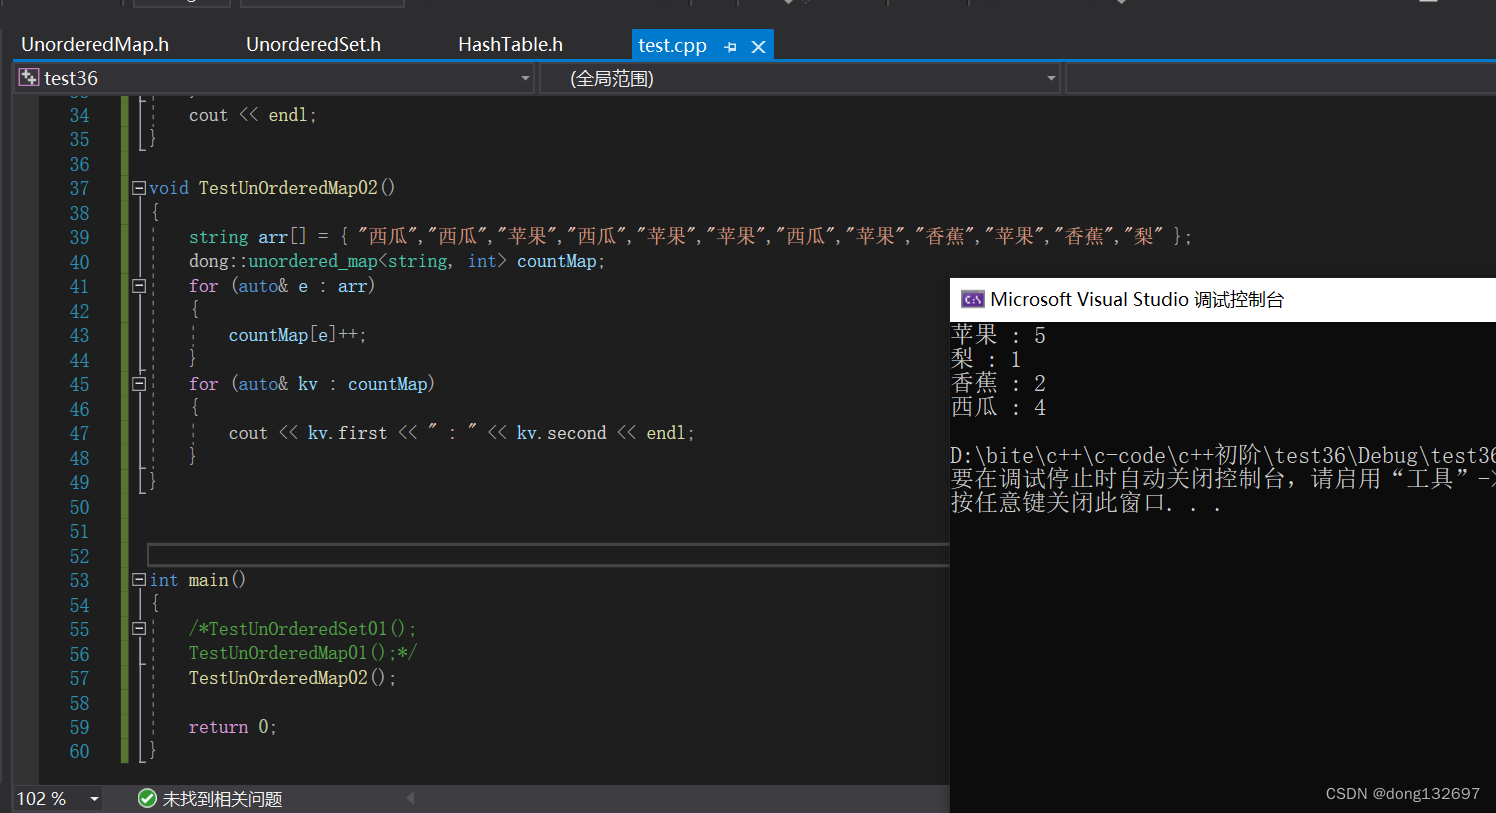This screenshot has height=813, width=1496.
Task: Click the countMap[e]++ statement
Action: (x=297, y=335)
